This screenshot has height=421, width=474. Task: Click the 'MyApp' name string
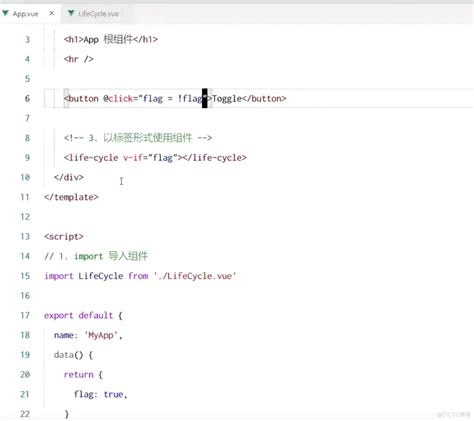coord(102,335)
